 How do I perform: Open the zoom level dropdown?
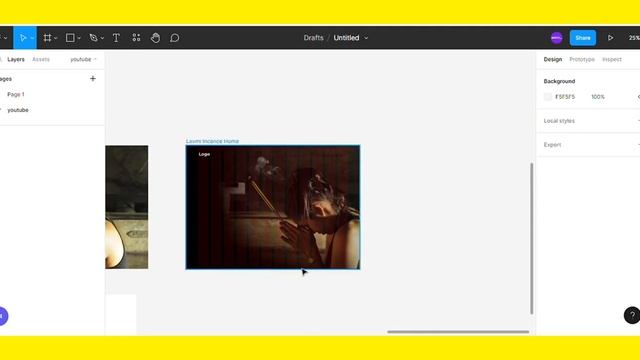(x=634, y=38)
